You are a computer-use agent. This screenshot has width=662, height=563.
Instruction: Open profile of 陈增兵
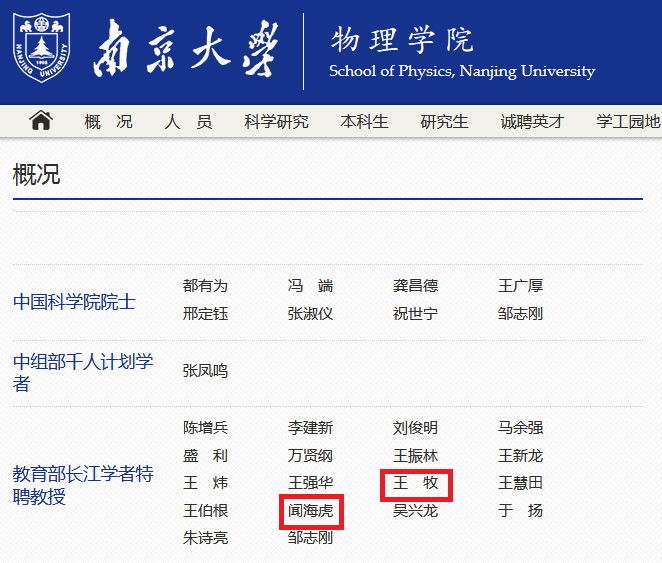205,428
